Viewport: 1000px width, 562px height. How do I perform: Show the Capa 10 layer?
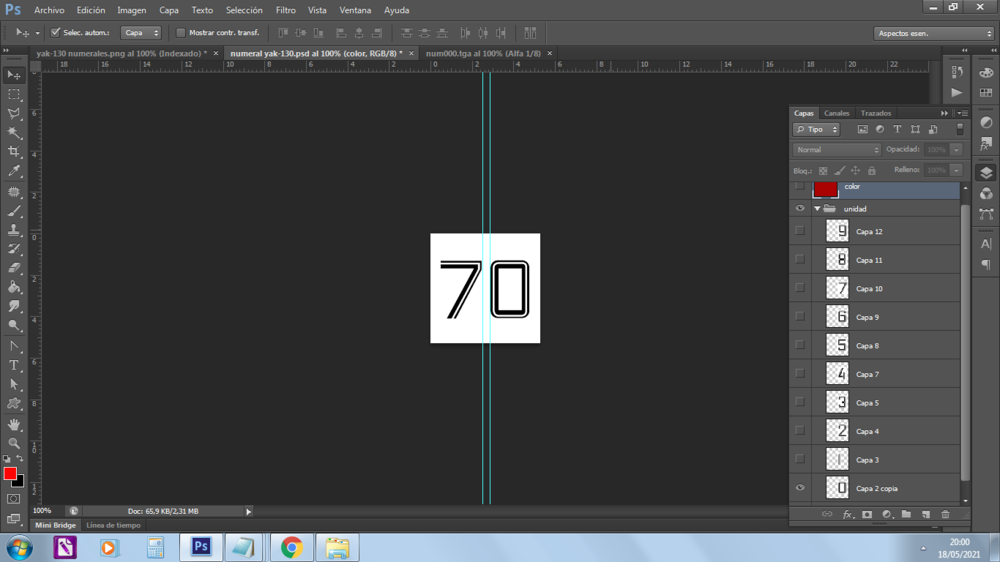pos(800,288)
